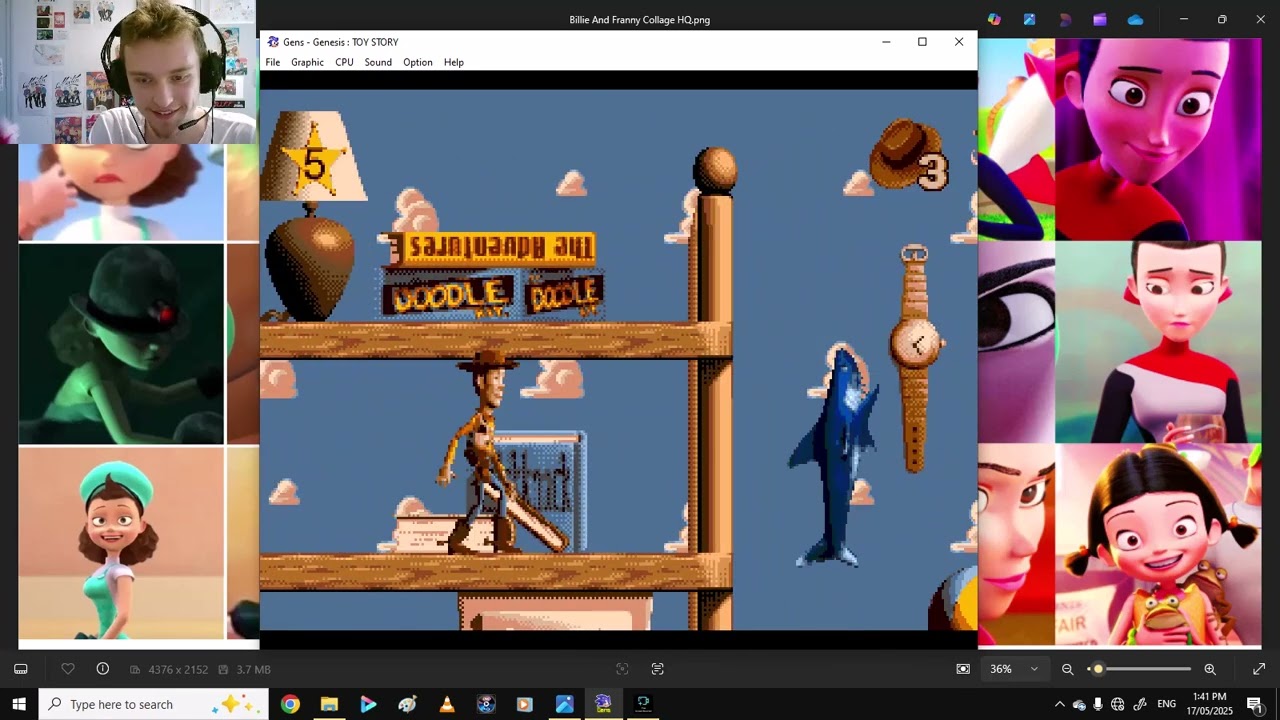Open the Sound menu in Gens
Viewport: 1280px width, 720px height.
[378, 62]
